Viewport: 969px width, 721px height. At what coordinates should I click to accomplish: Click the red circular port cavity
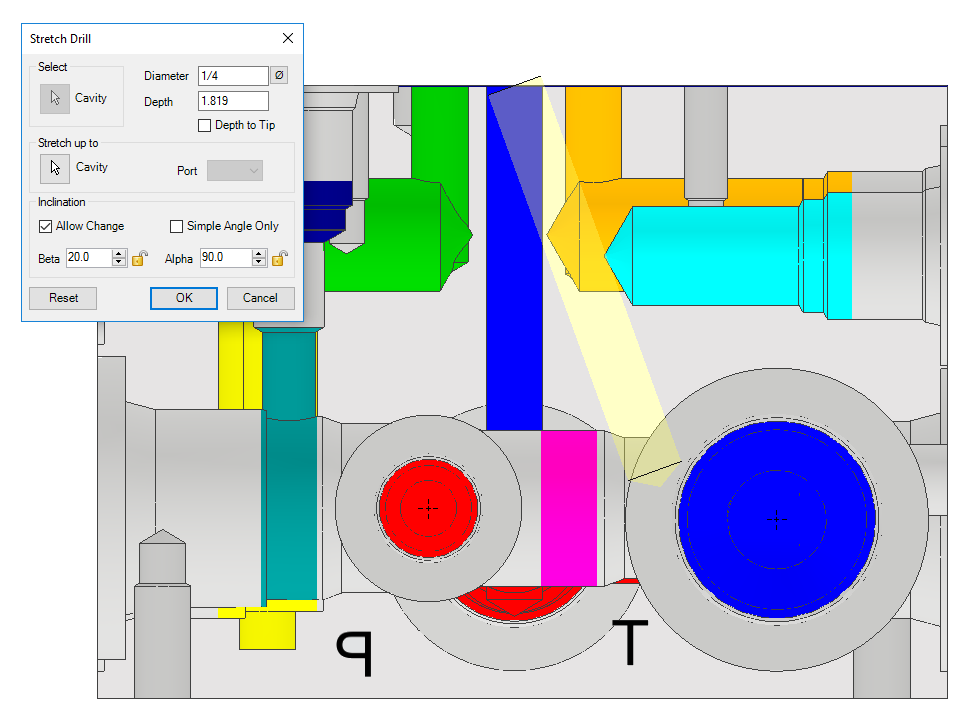428,508
